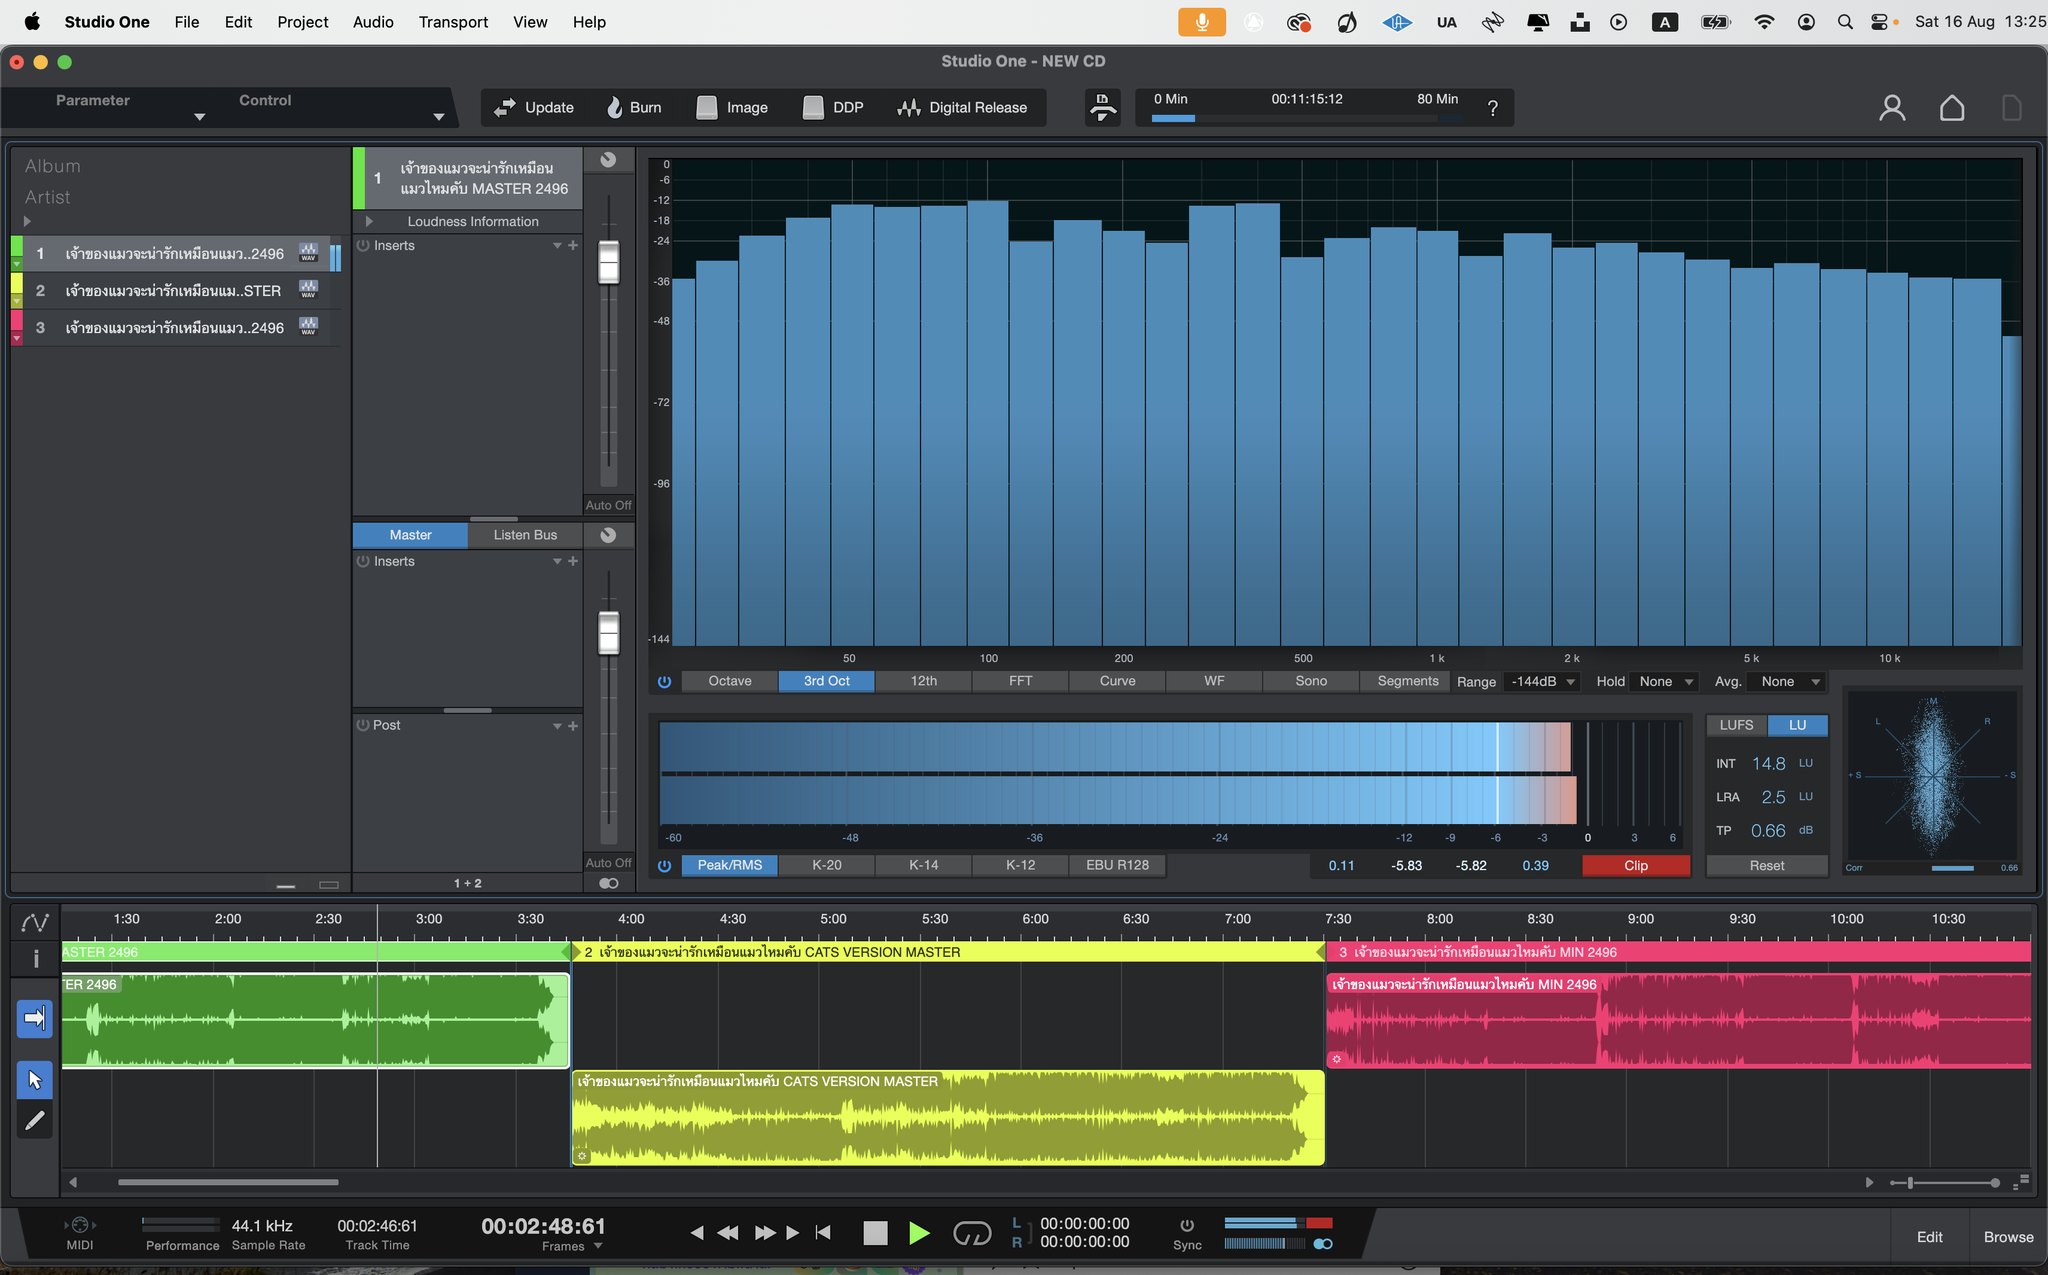
Task: Click the MIDI monitor icon
Action: 80,1225
